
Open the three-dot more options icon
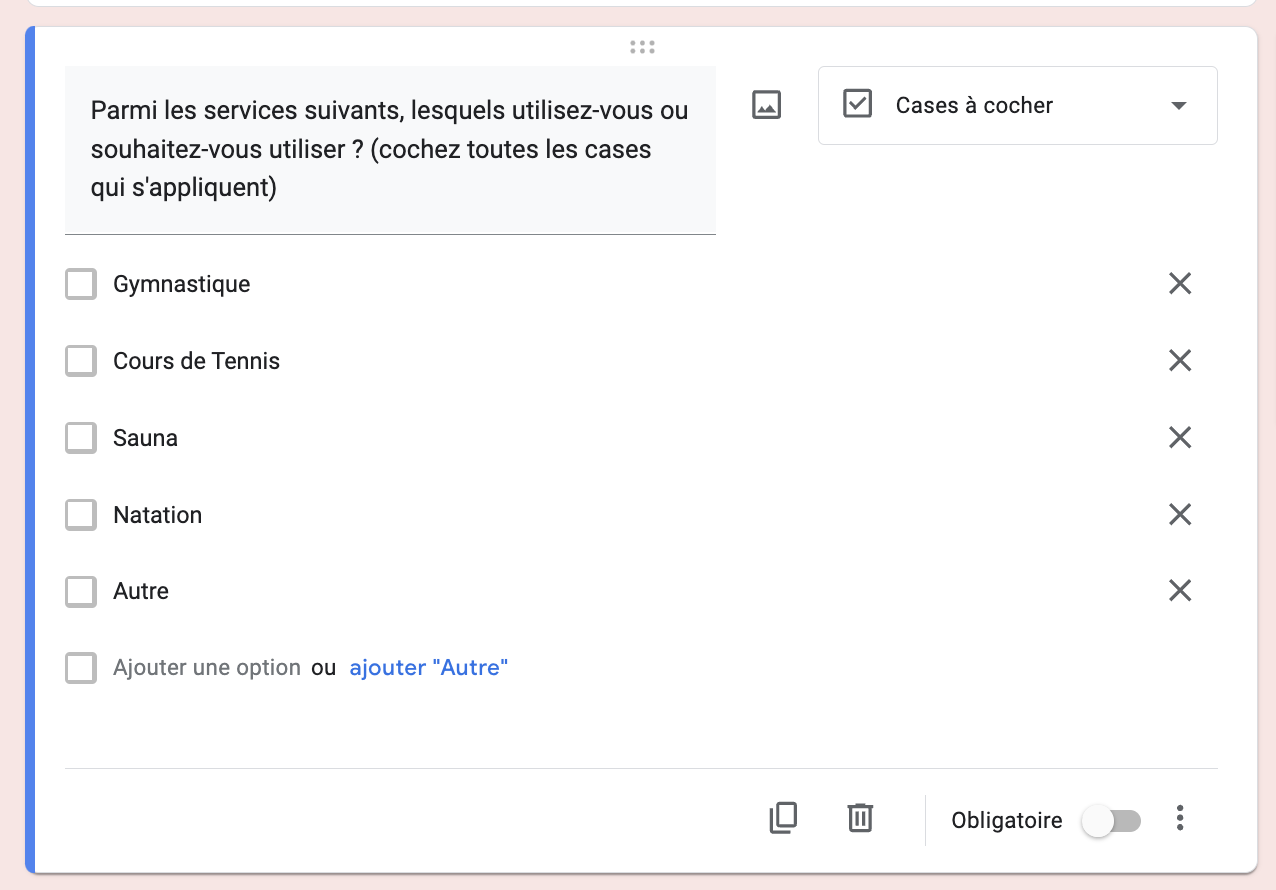click(x=1180, y=818)
